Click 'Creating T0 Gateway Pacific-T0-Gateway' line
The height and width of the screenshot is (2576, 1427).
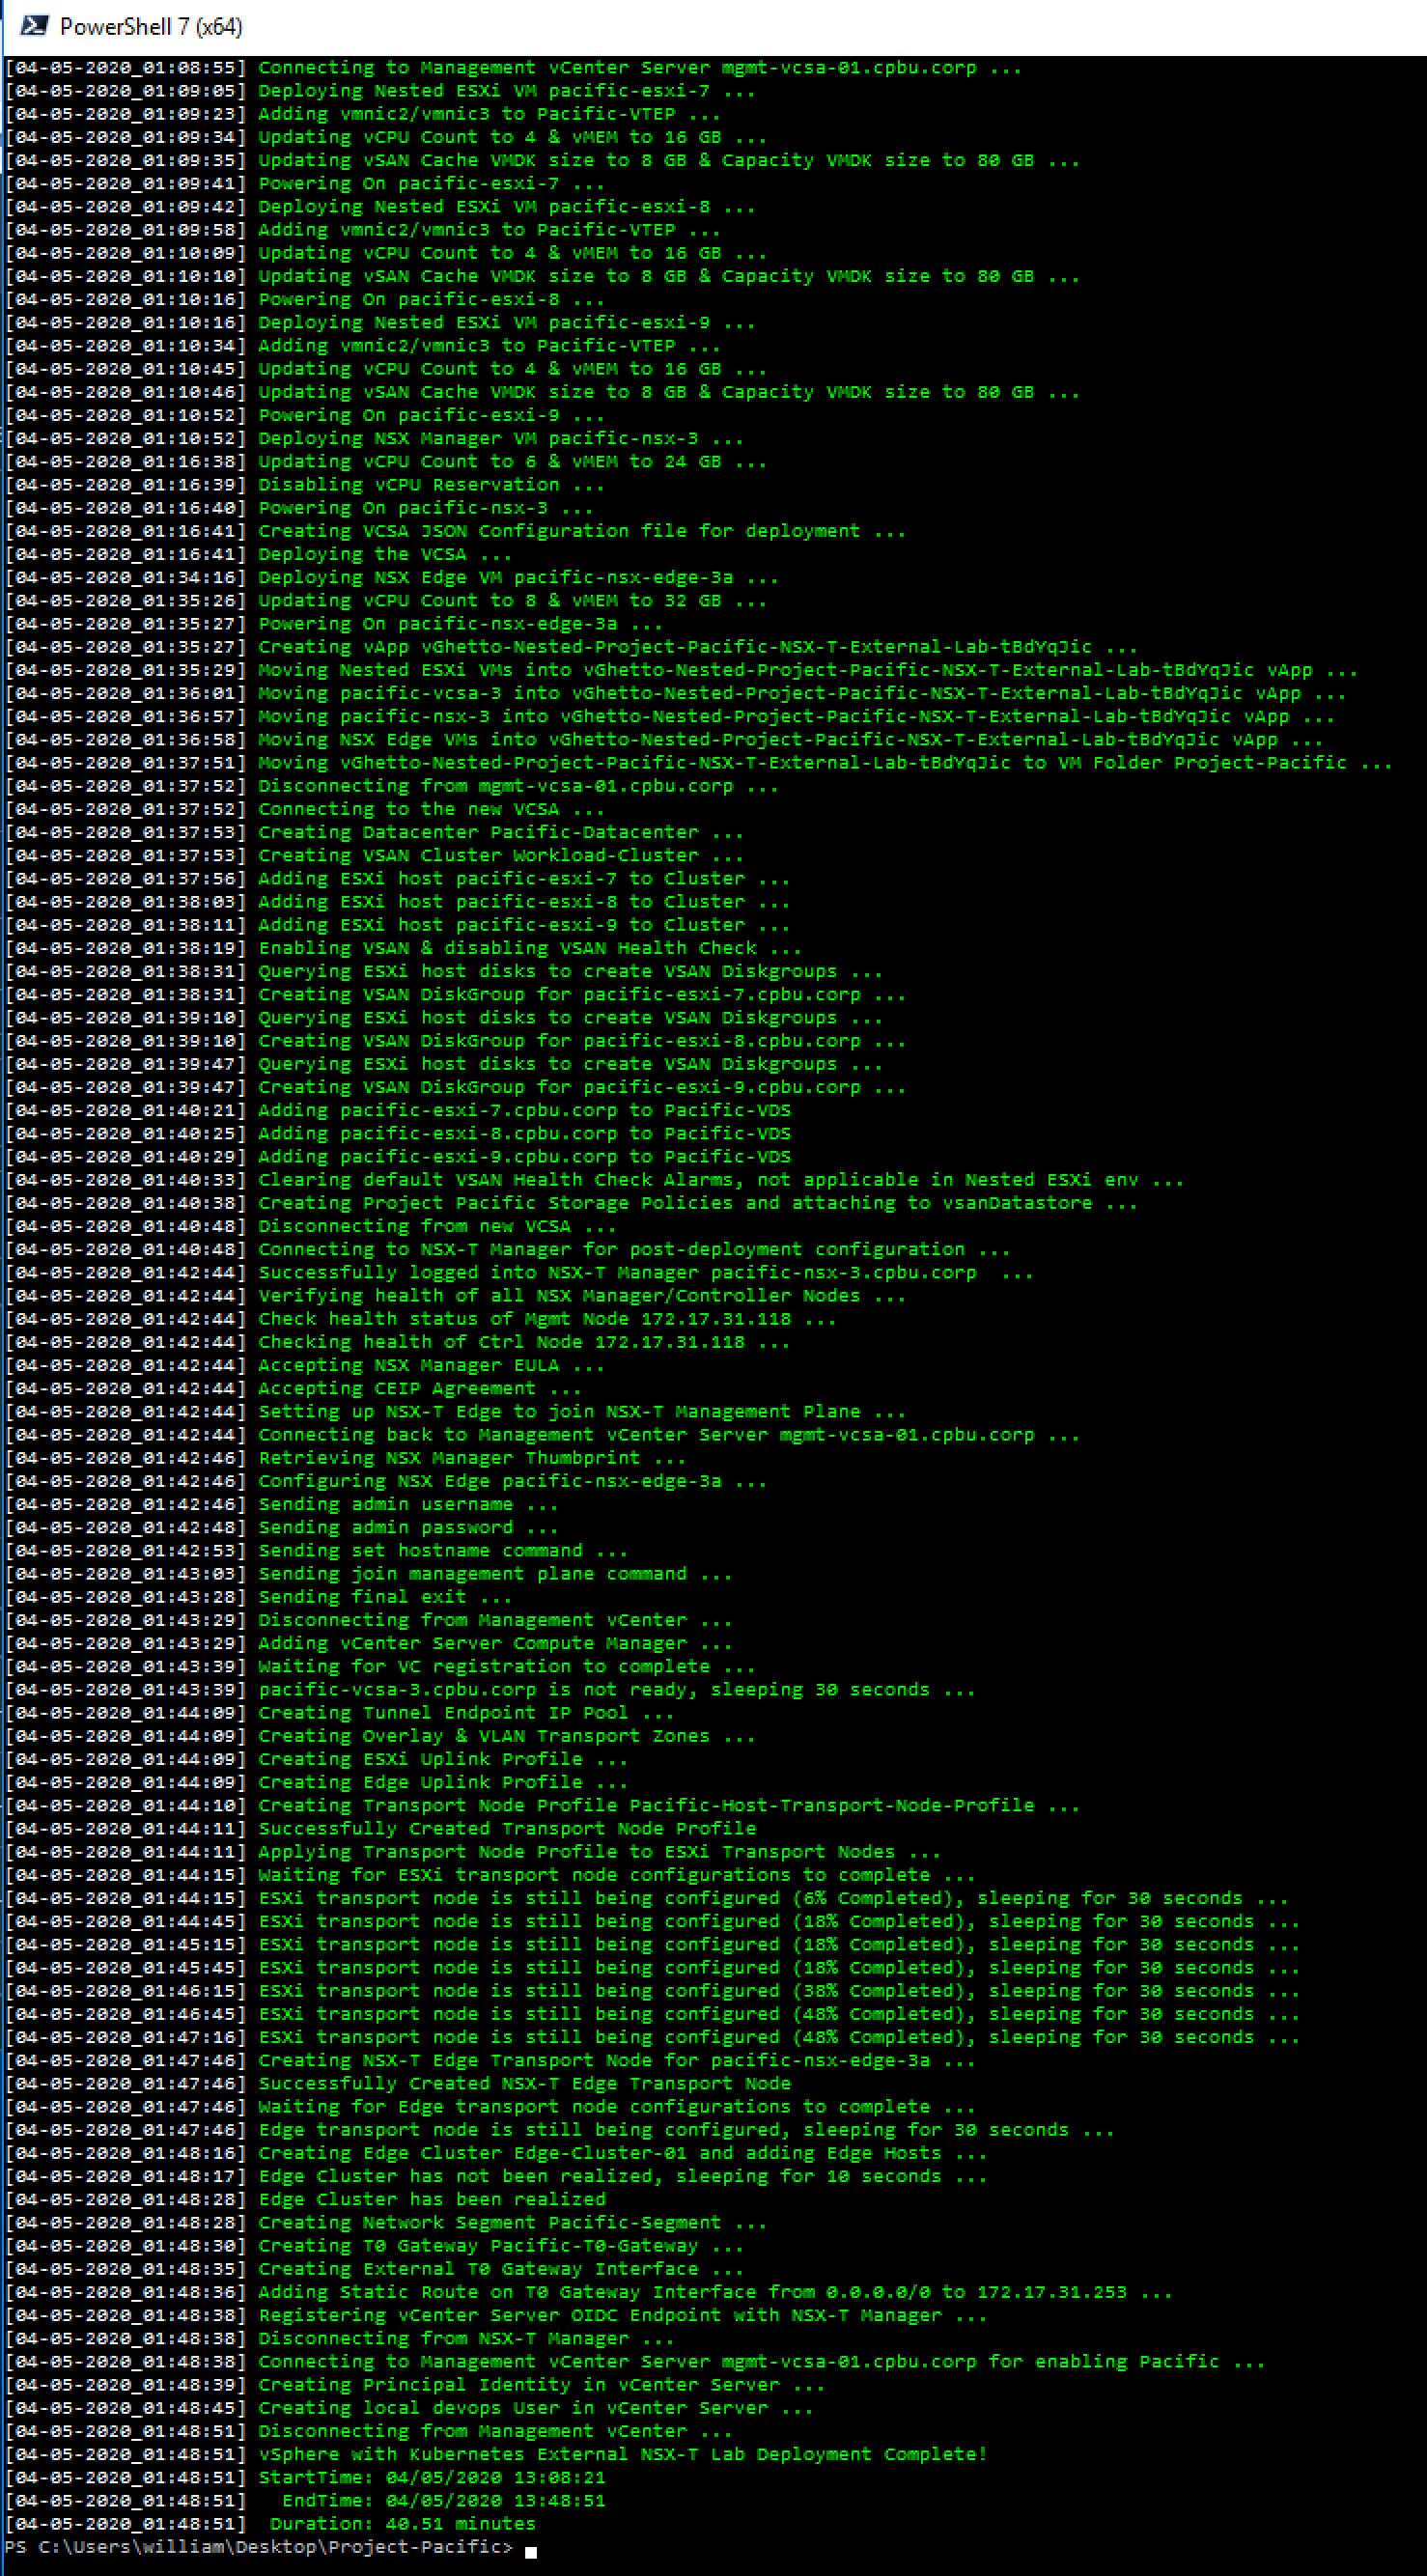(374, 2246)
